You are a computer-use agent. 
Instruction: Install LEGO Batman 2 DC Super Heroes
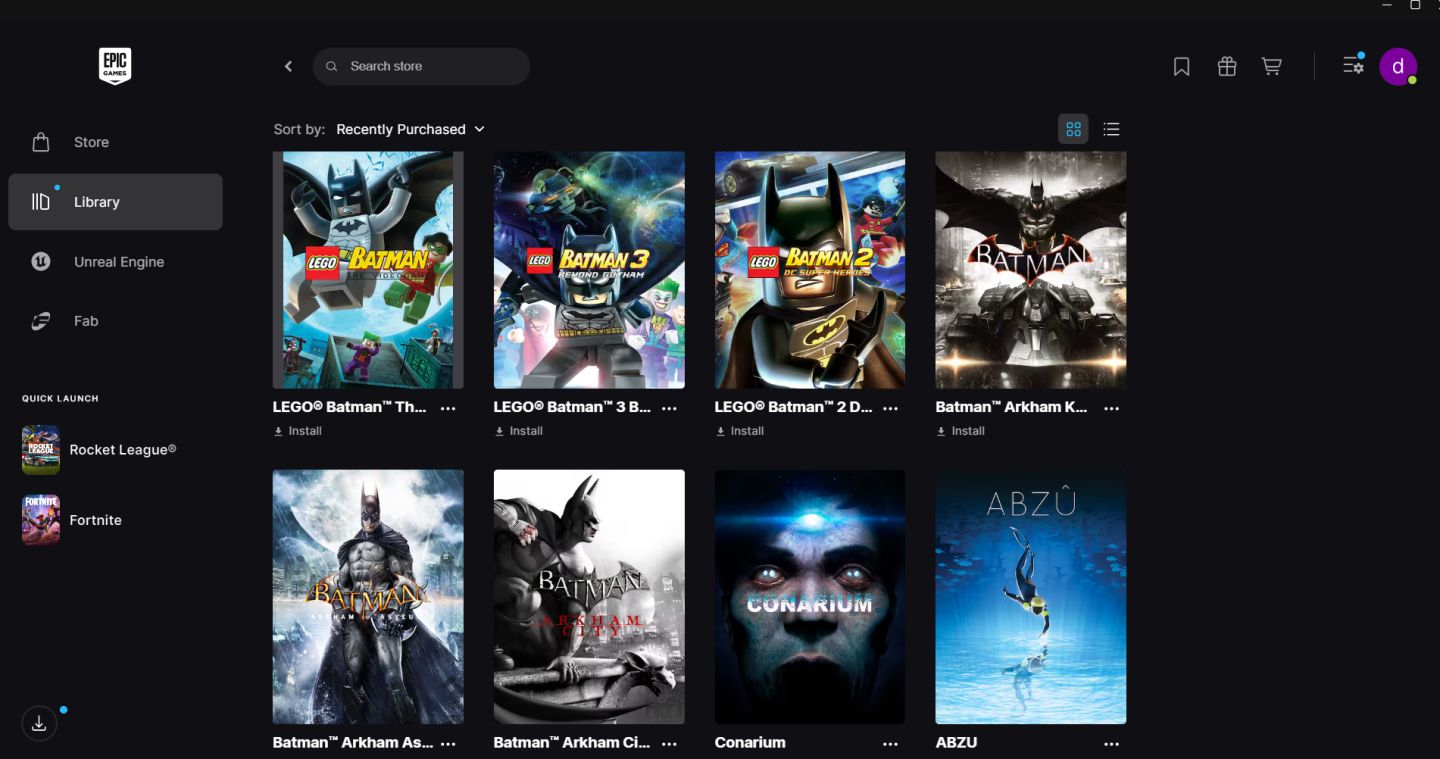[x=740, y=431]
